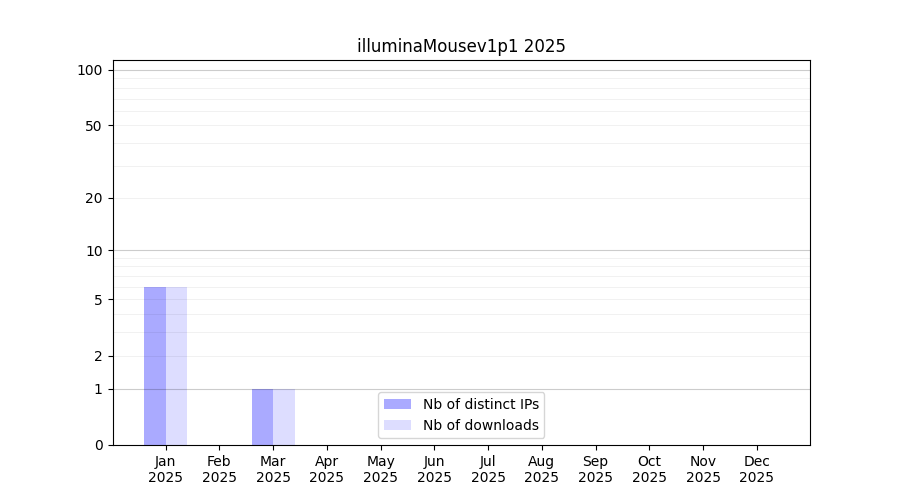Pick the Aug 2025 x-axis label
This screenshot has width=900, height=500.
point(542,469)
